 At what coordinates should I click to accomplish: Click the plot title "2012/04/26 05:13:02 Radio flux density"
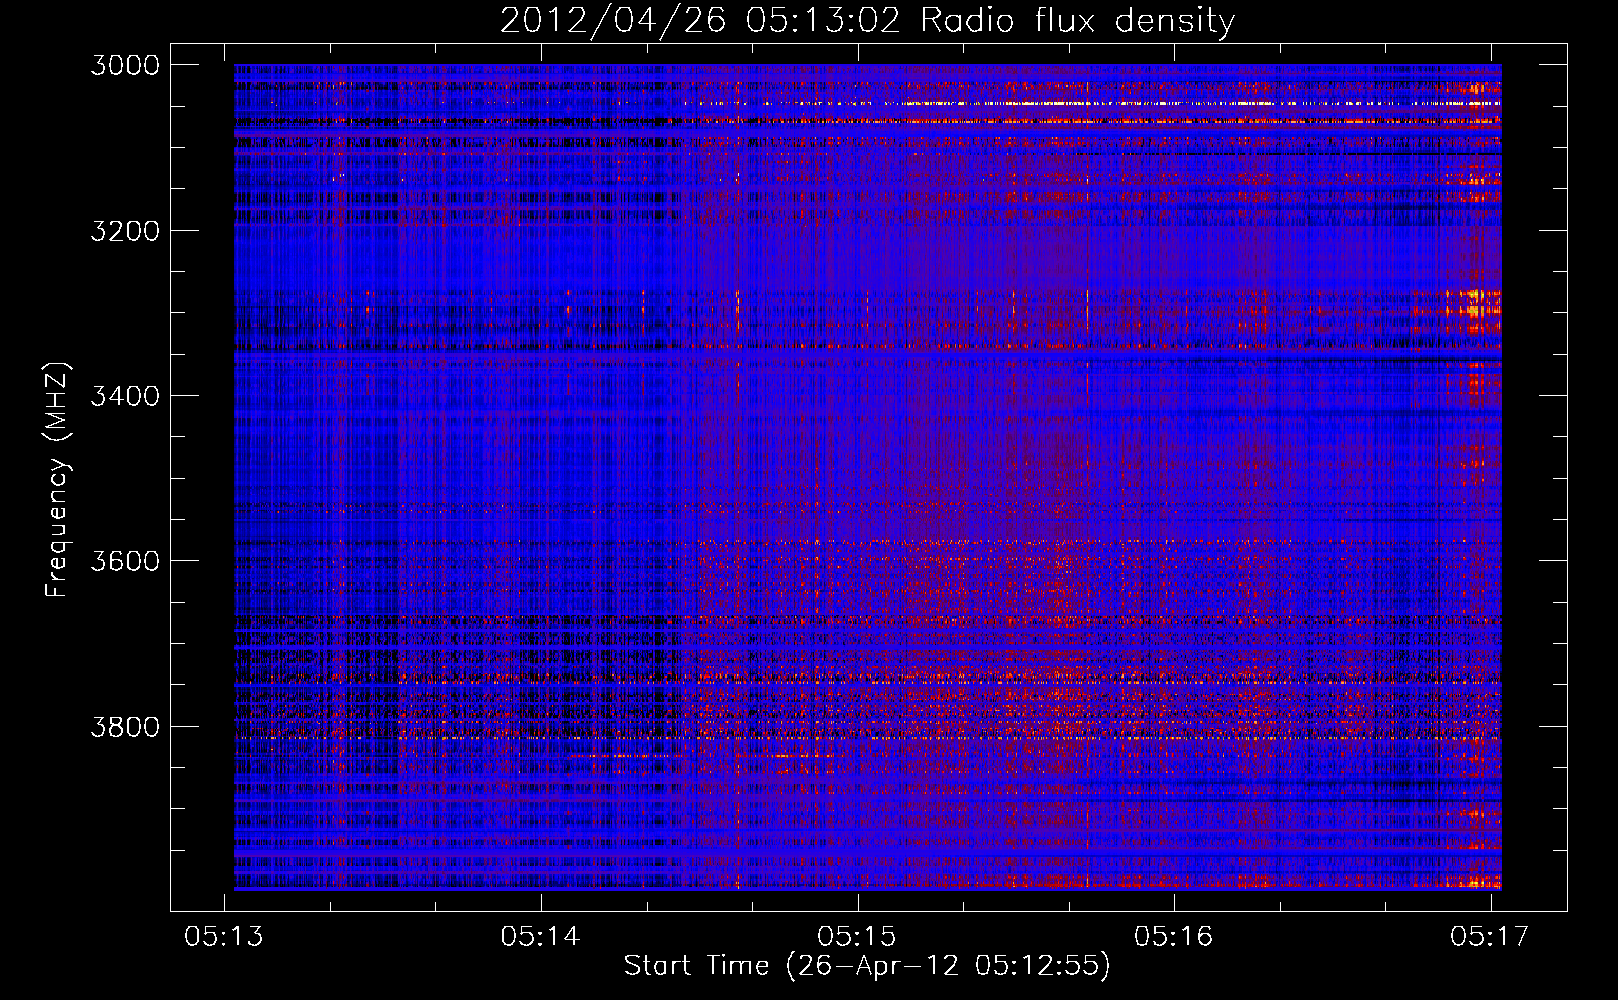pyautogui.click(x=867, y=21)
